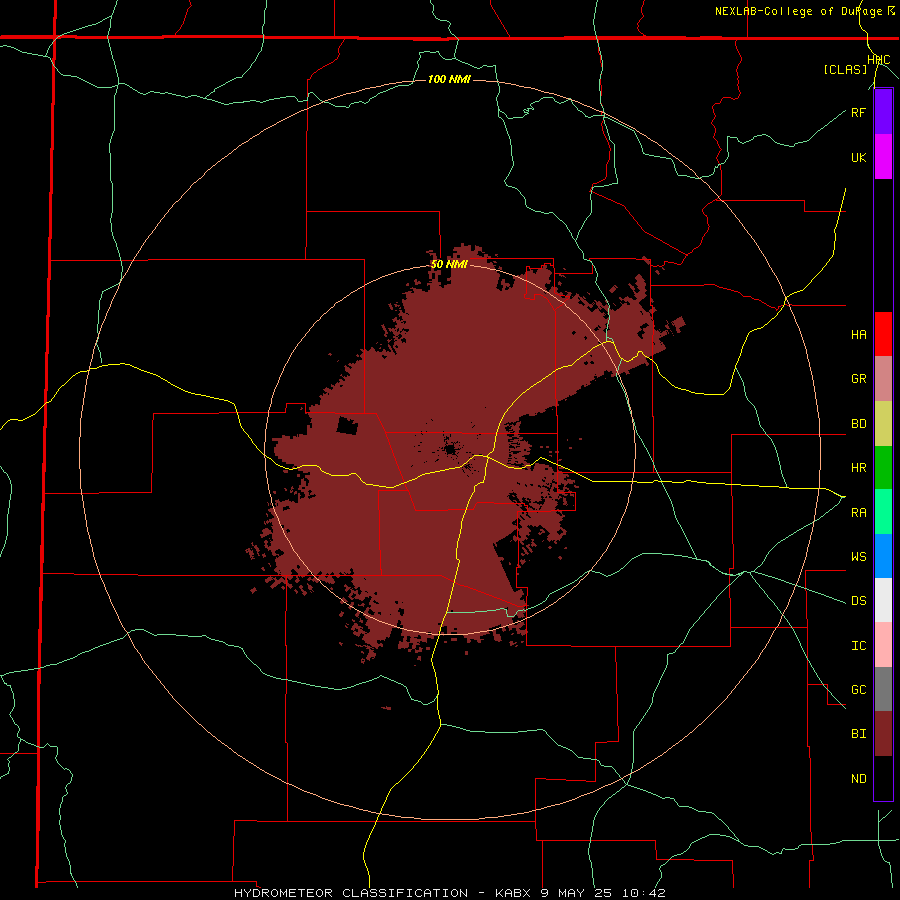This screenshot has width=900, height=900.
Task: Click the Hydrometeor Classification KABX caption
Action: click(x=449, y=893)
